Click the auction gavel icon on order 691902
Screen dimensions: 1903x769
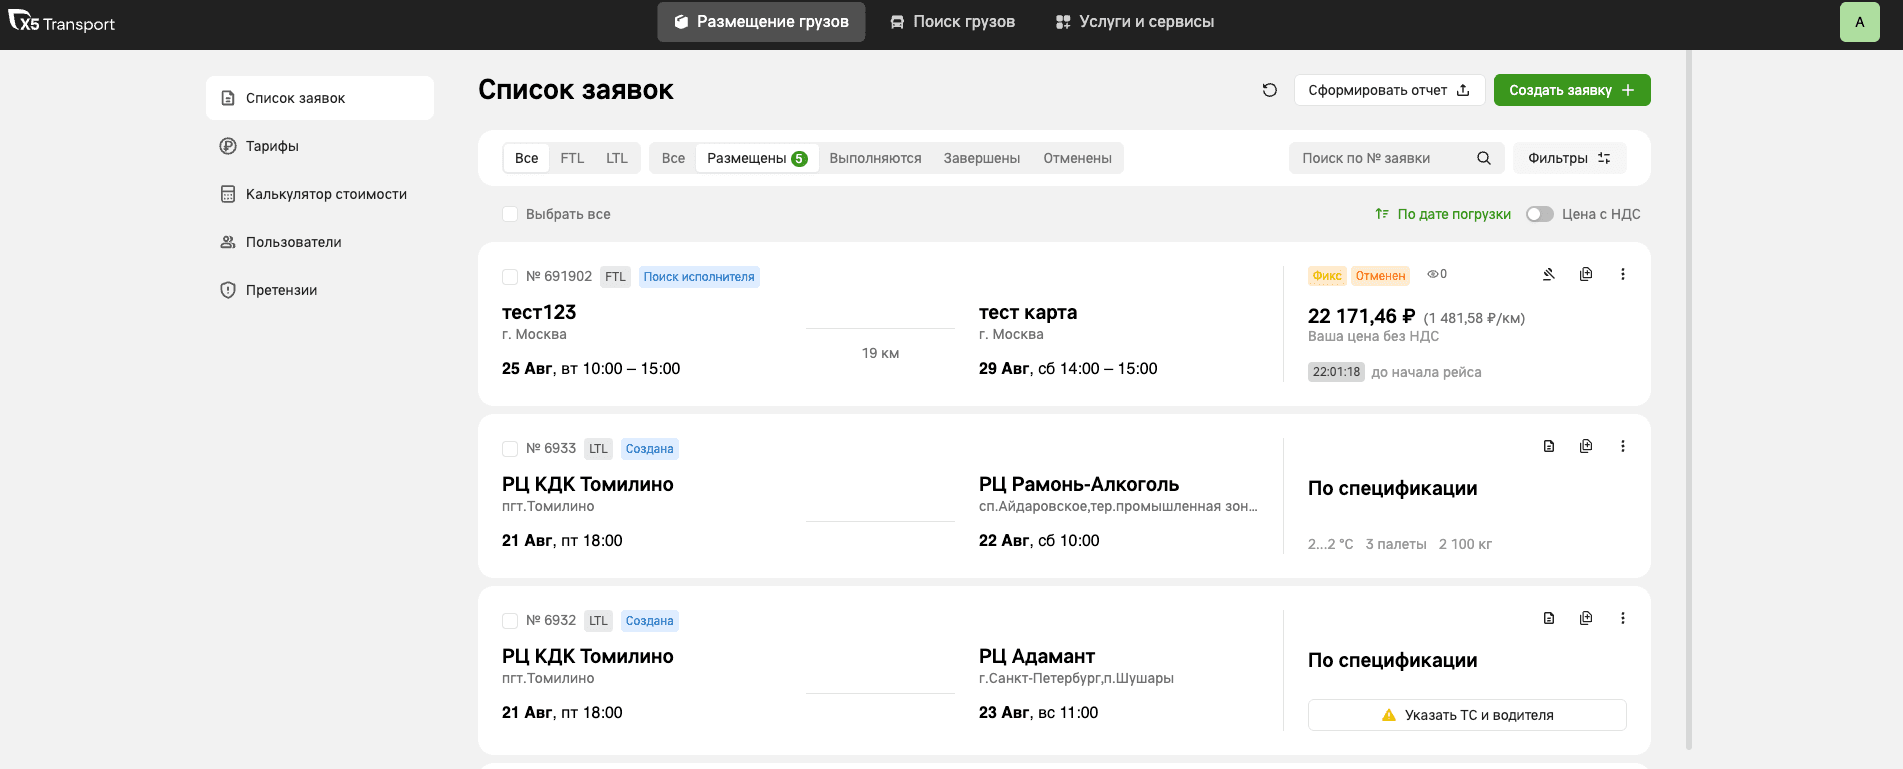coord(1549,274)
